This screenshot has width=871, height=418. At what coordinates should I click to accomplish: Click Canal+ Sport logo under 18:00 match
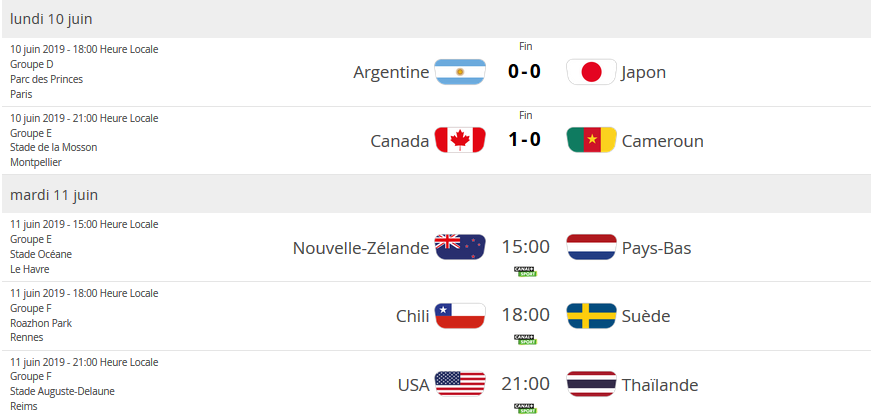click(x=525, y=339)
